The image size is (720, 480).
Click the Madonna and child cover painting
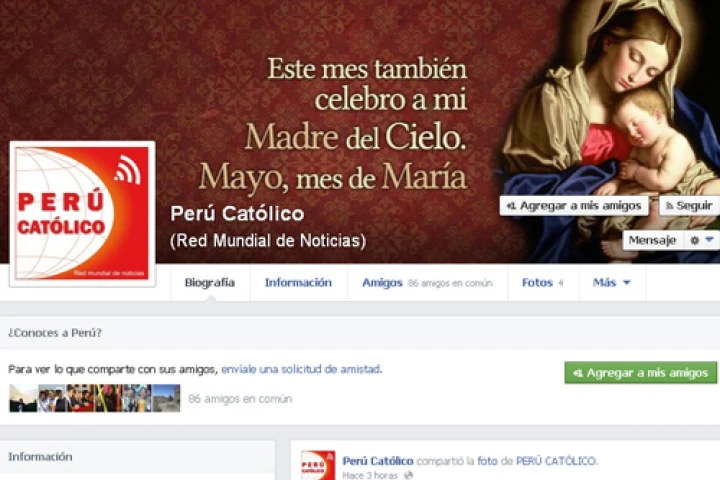608,131
